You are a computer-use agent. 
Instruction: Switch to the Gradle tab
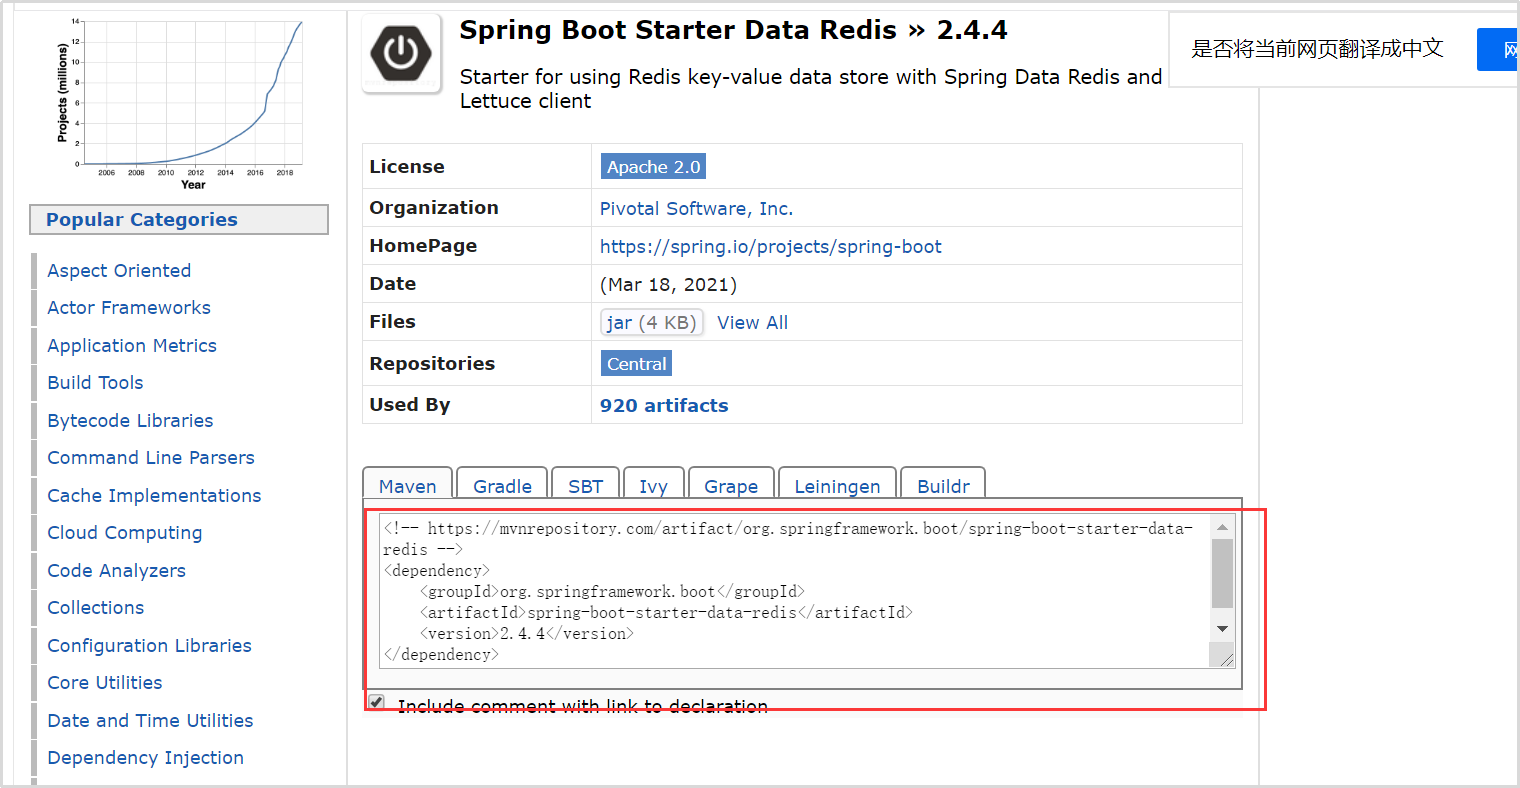[502, 485]
